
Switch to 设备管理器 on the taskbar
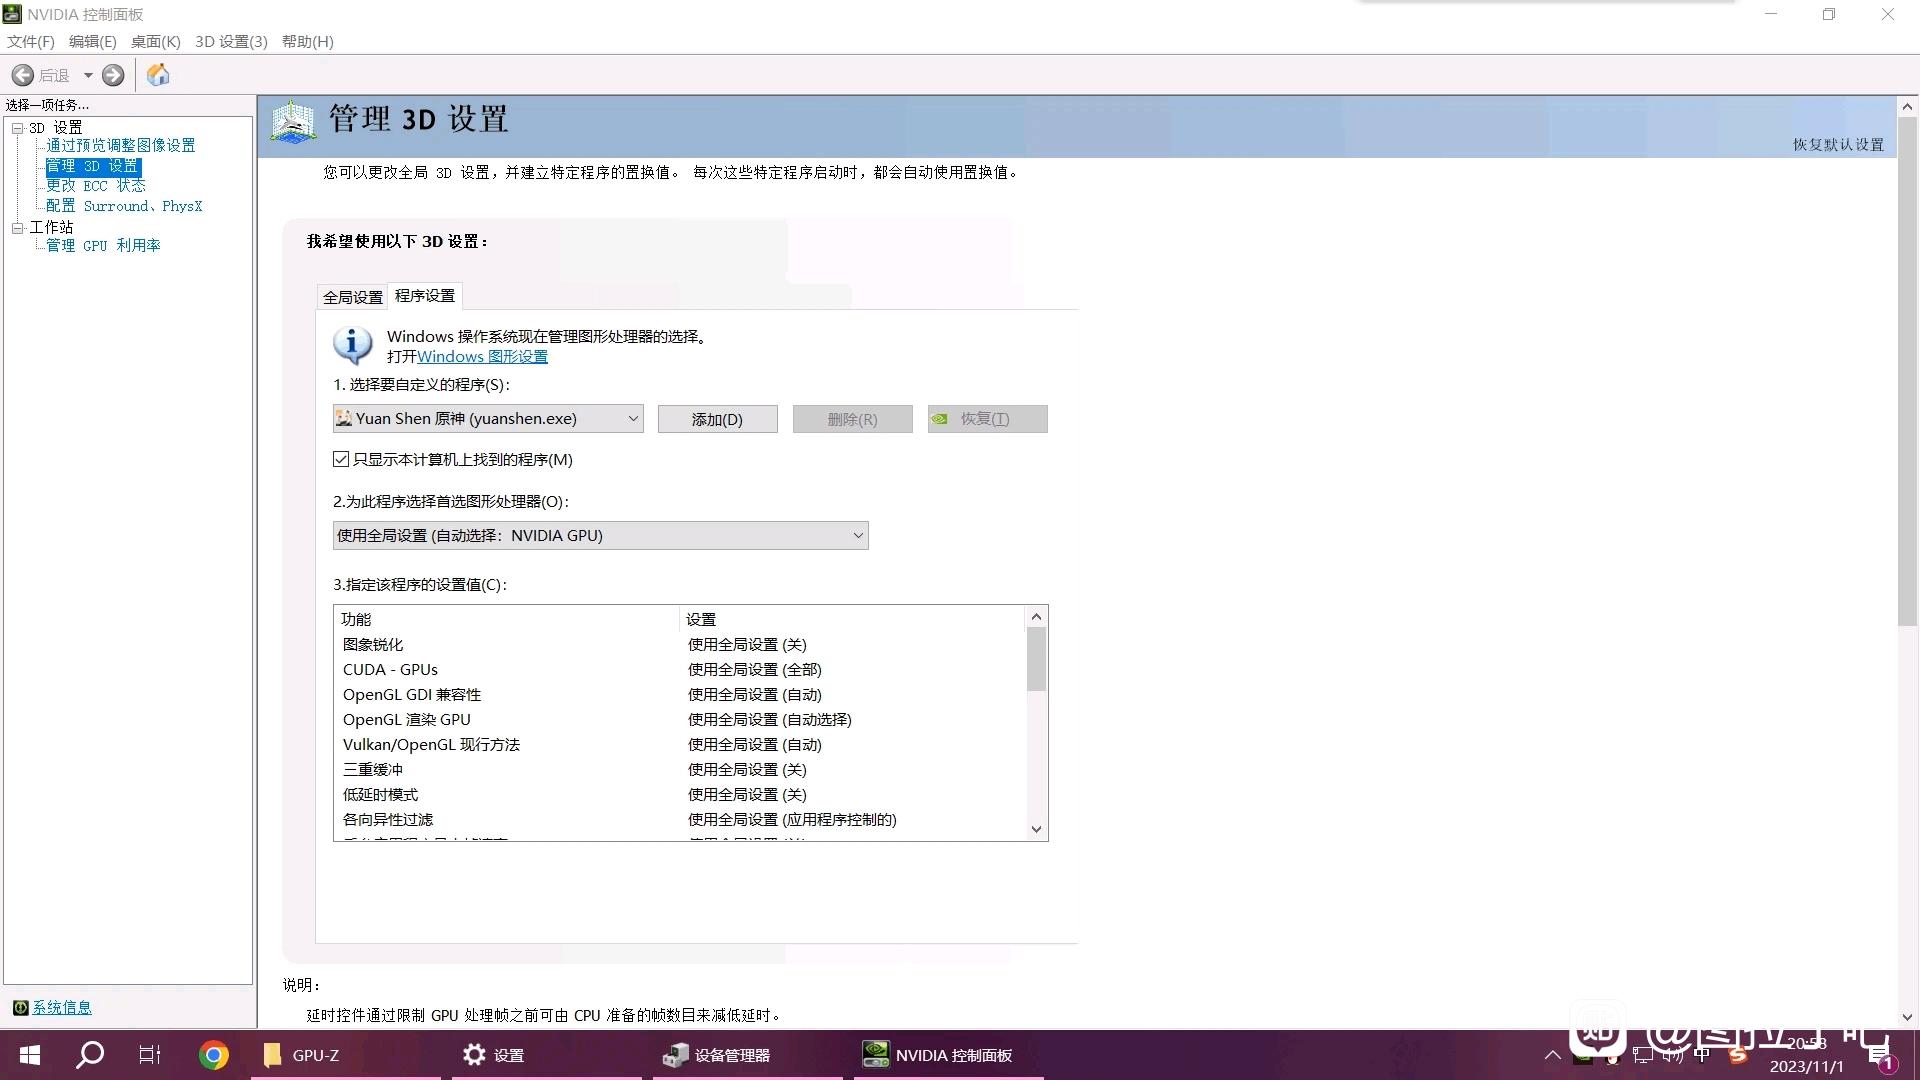(x=748, y=1055)
